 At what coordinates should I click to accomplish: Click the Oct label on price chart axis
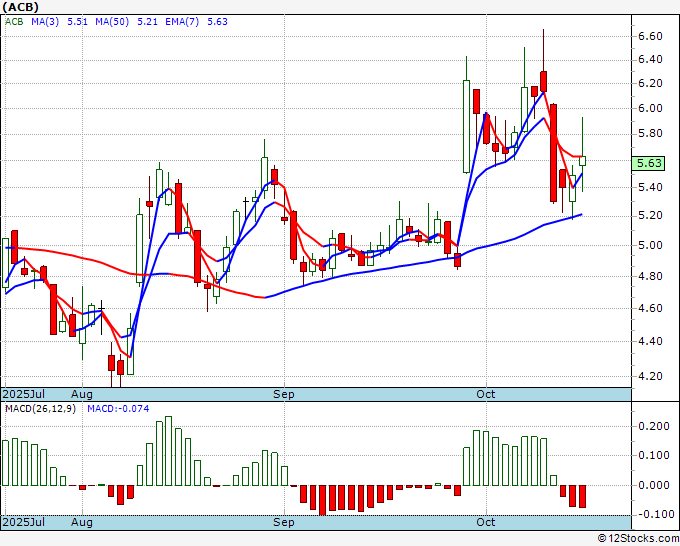[x=485, y=394]
